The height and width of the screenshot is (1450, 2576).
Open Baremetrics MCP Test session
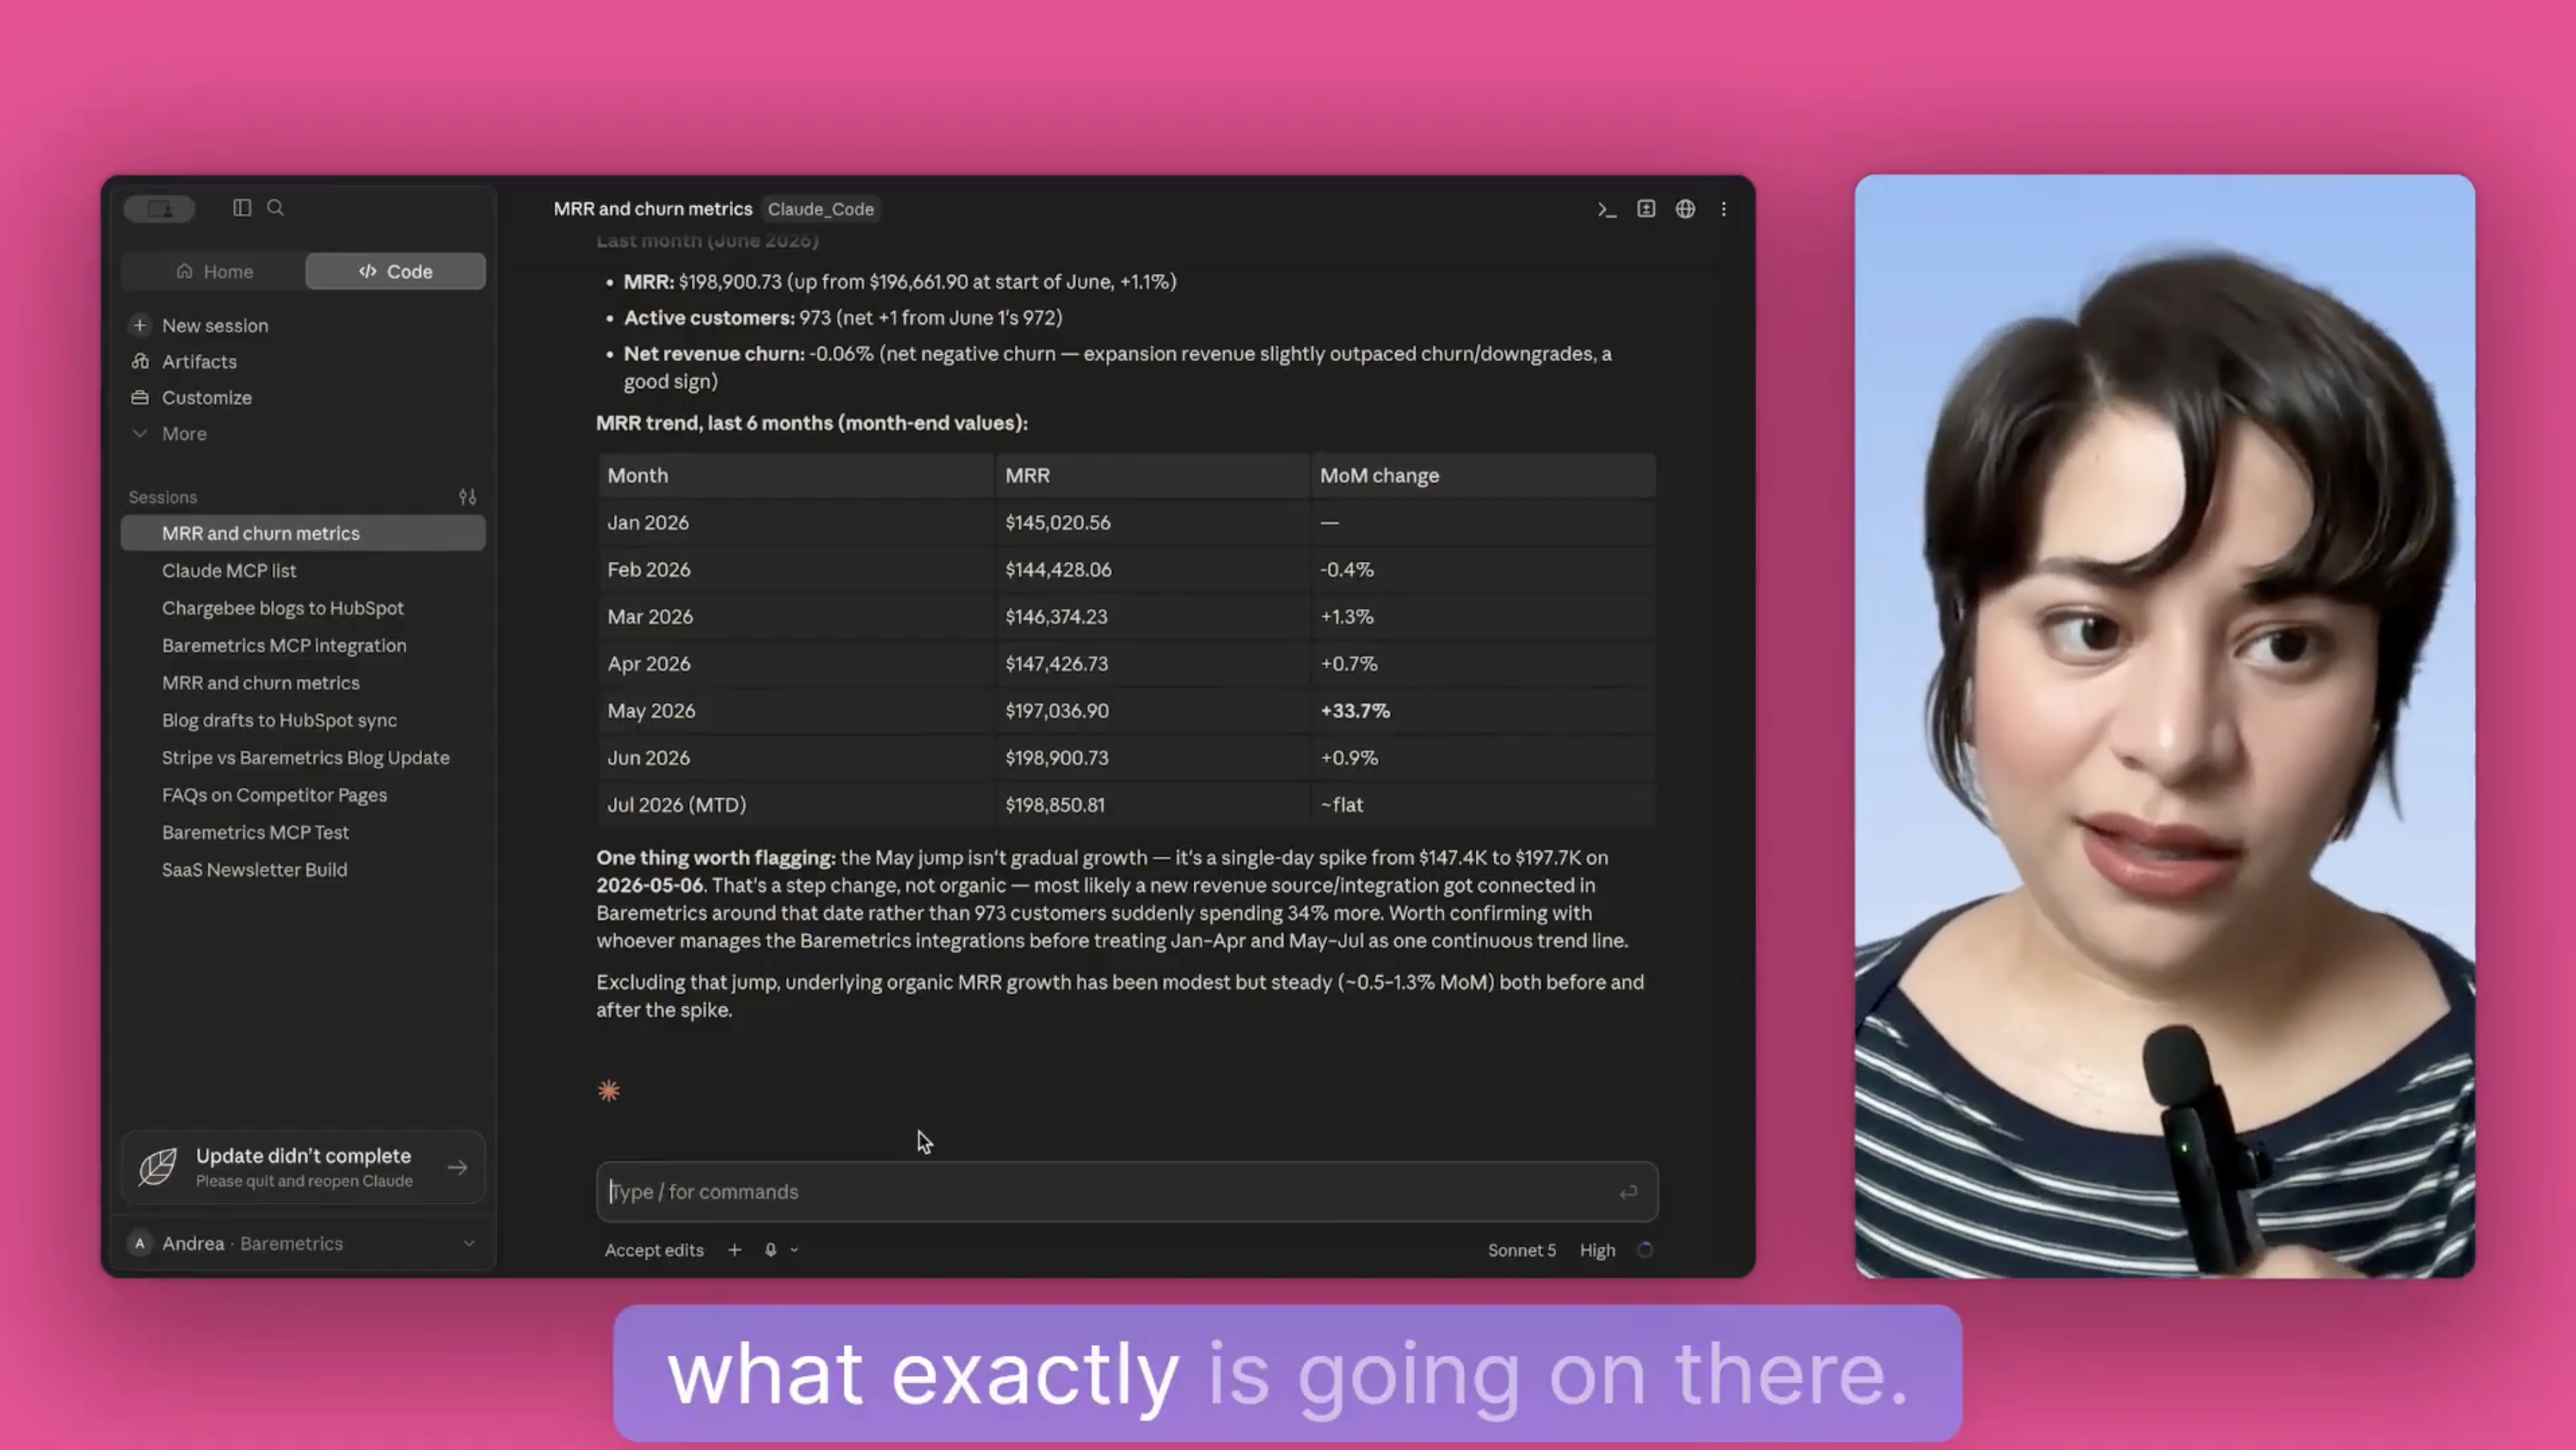(x=303, y=832)
